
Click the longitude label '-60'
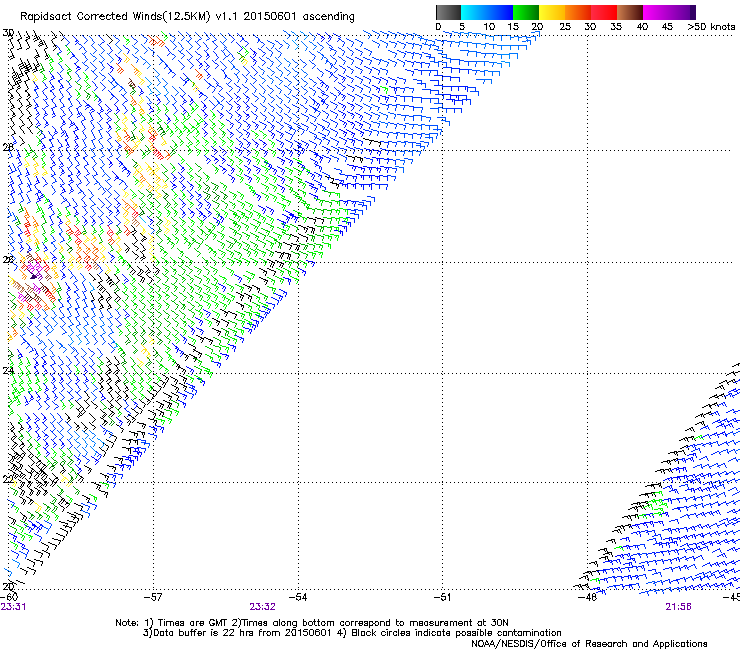point(9,597)
